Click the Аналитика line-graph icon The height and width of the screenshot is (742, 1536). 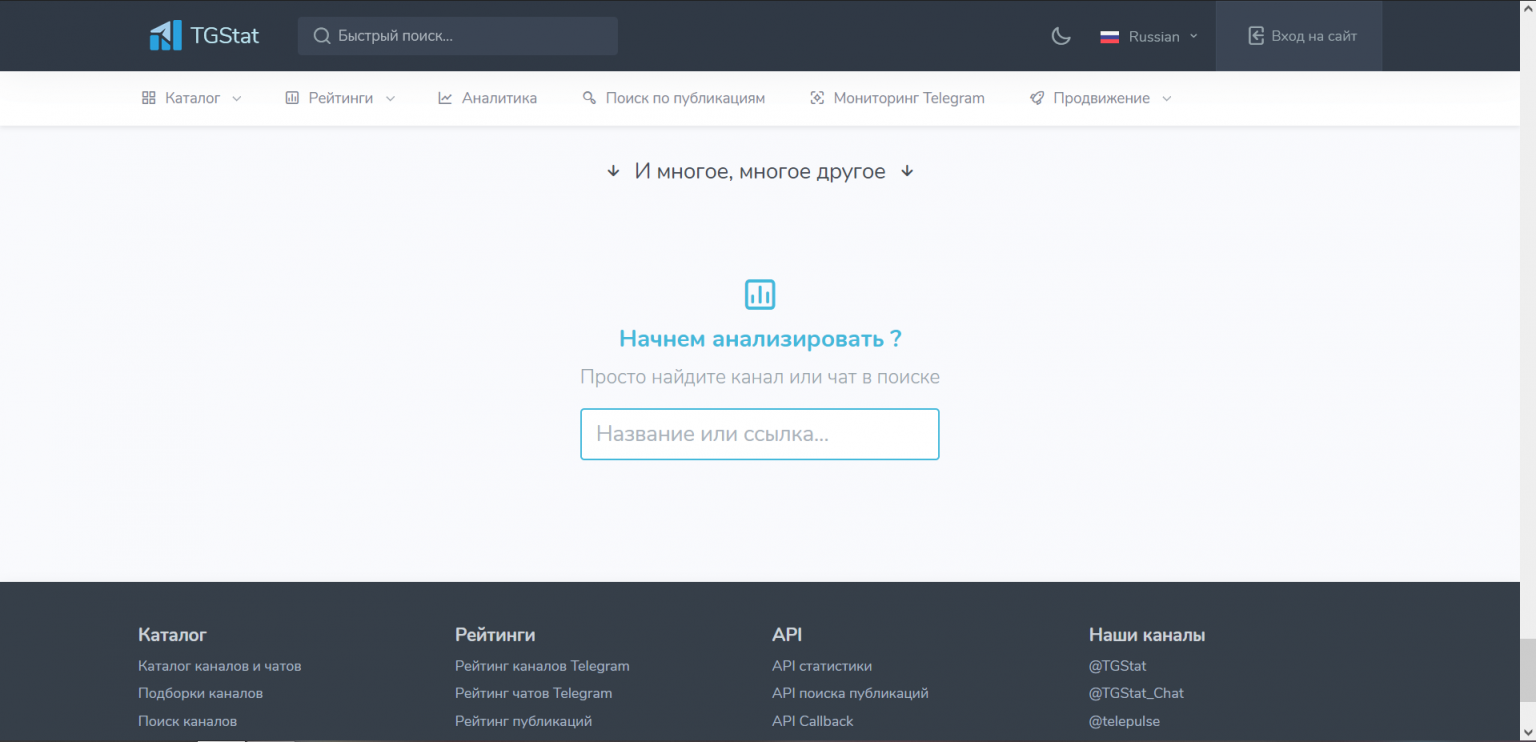[445, 98]
